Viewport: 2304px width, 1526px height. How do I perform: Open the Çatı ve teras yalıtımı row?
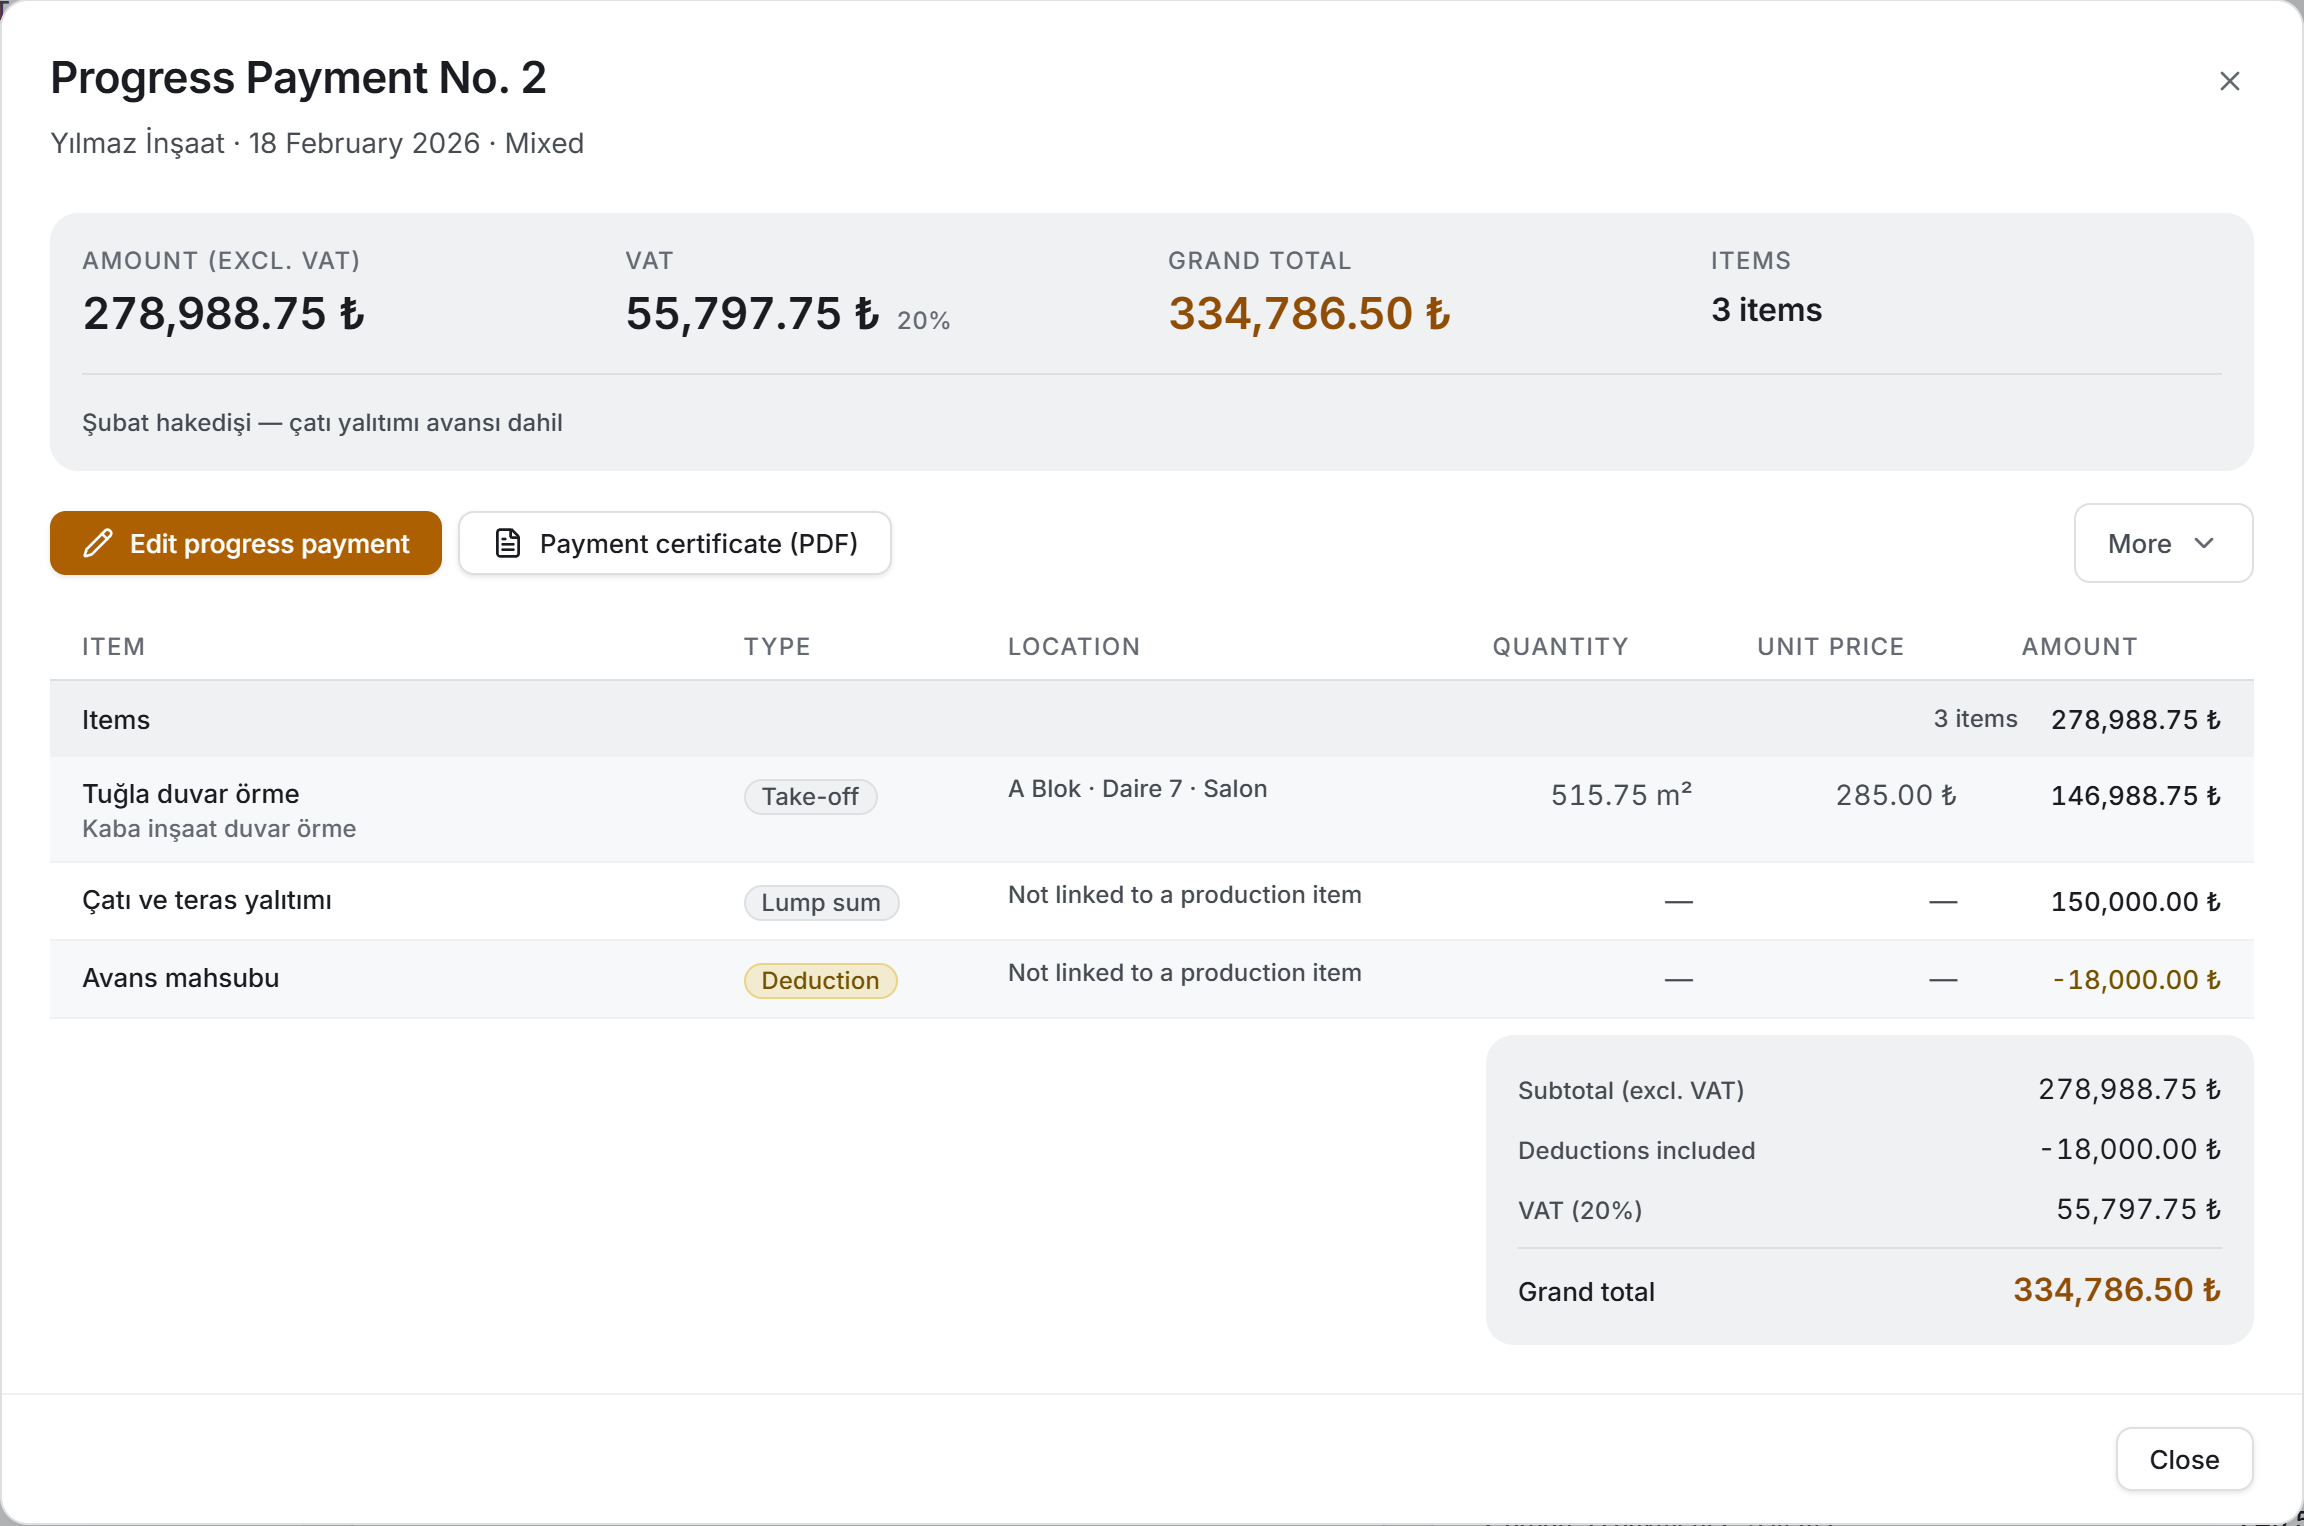point(1152,901)
